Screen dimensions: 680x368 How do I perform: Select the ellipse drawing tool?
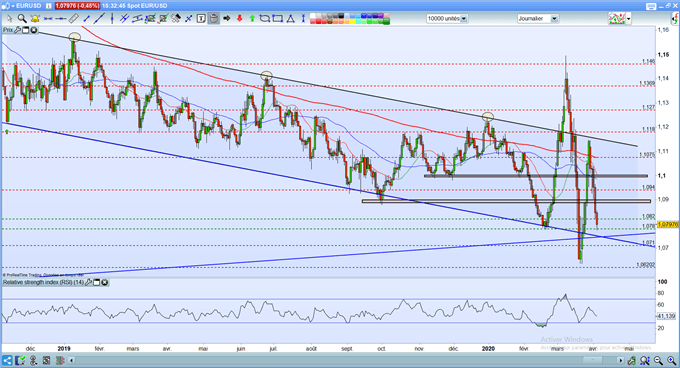point(265,19)
